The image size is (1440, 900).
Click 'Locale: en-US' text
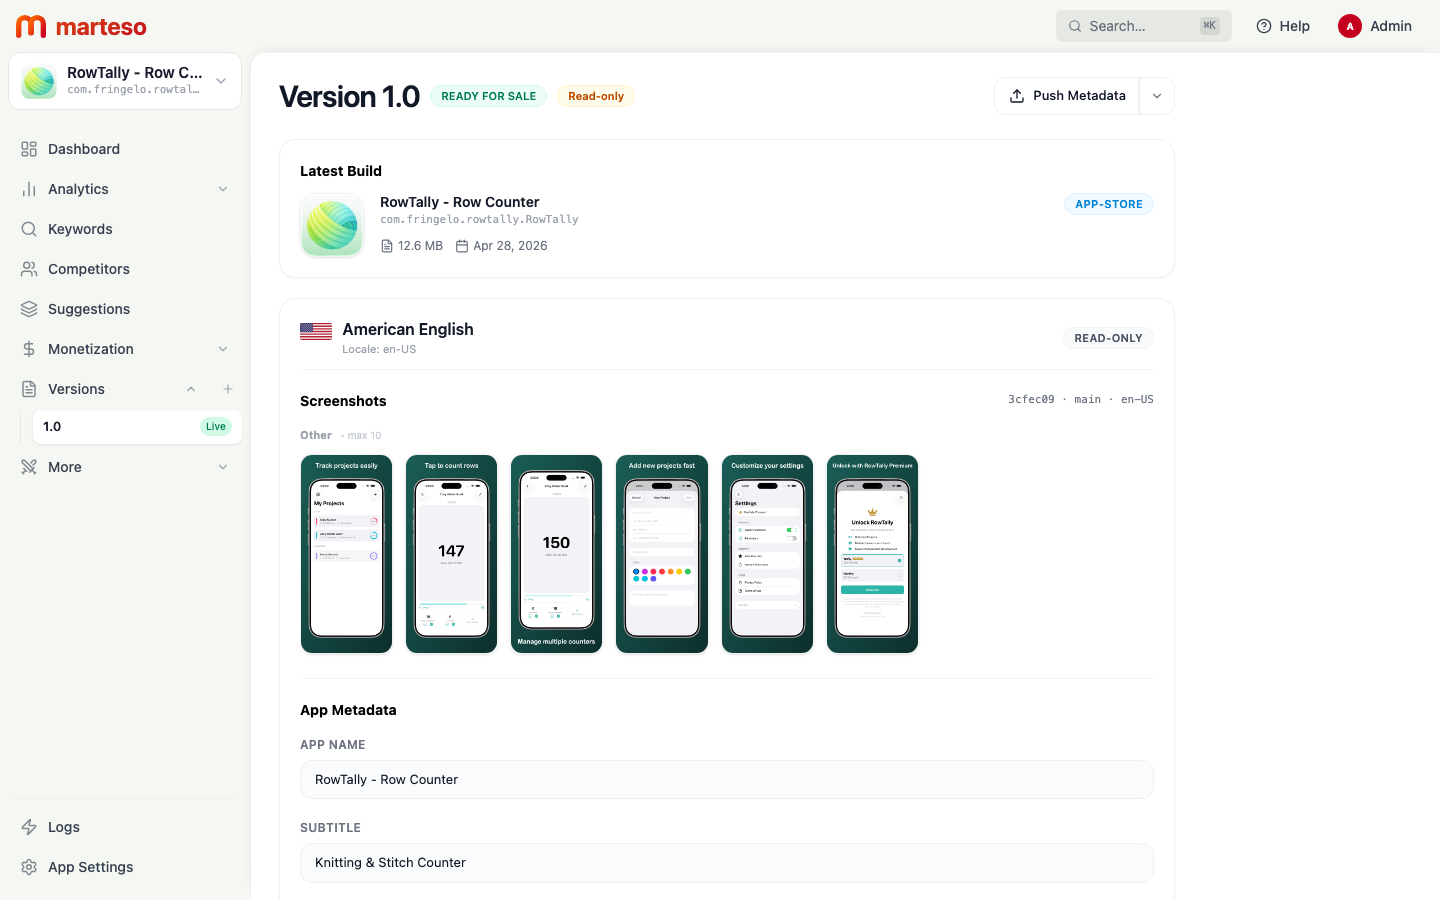pos(379,349)
